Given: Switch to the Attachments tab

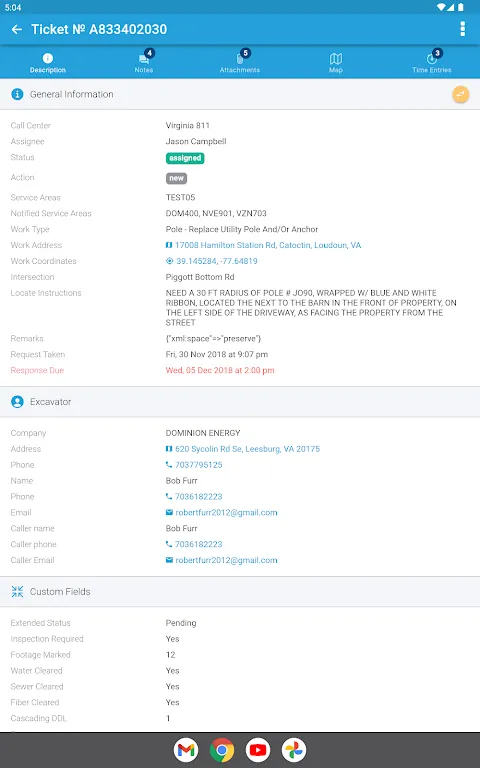Looking at the screenshot, I should [240, 62].
